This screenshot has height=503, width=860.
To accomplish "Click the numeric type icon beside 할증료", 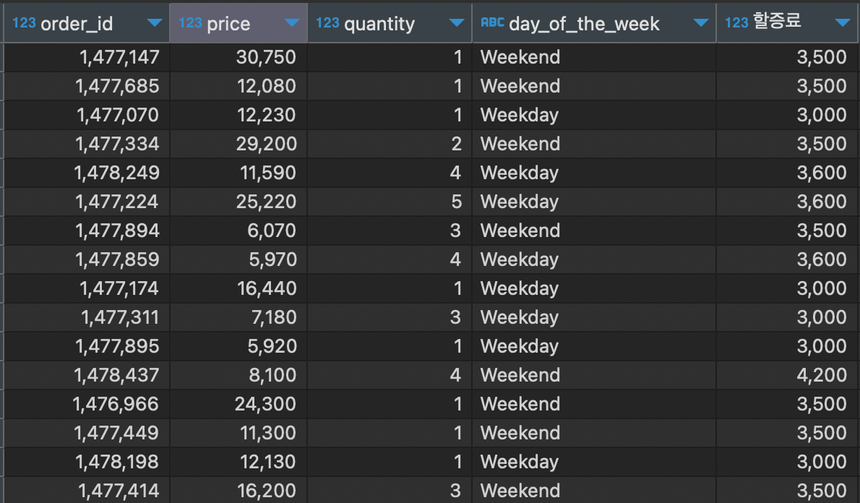I will [737, 23].
